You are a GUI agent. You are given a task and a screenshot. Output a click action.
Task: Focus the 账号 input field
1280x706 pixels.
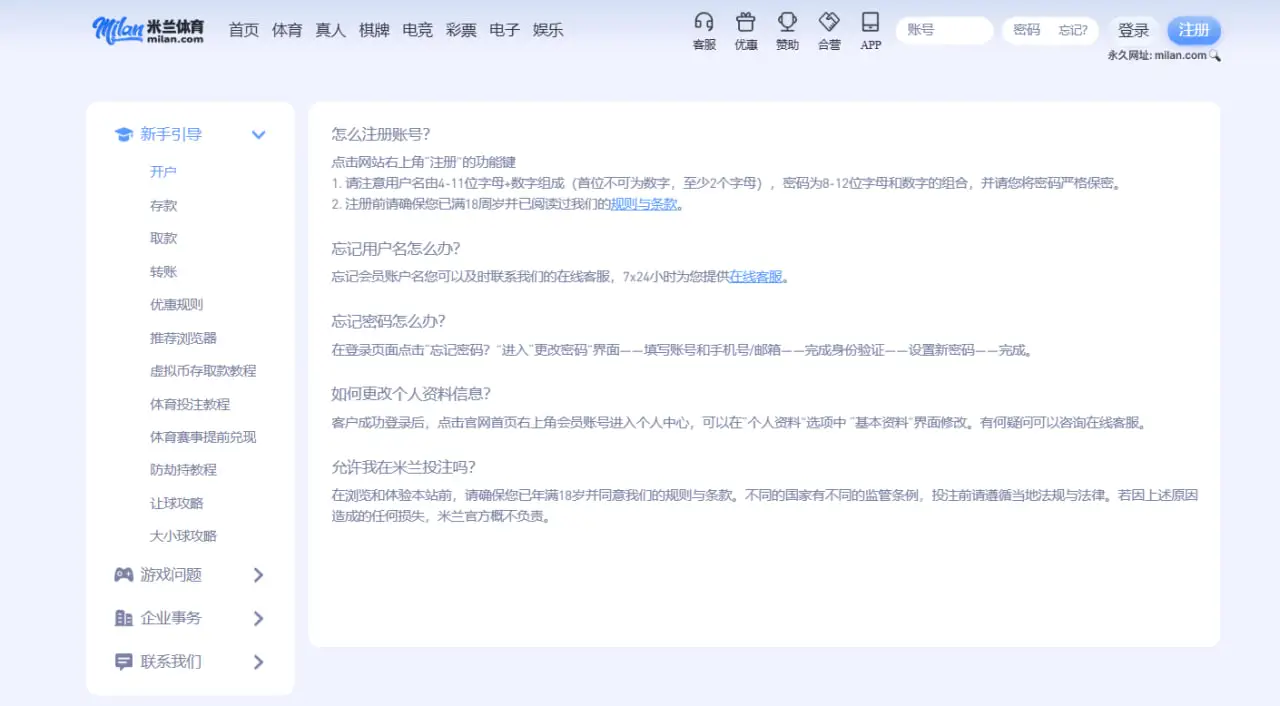[x=944, y=30]
